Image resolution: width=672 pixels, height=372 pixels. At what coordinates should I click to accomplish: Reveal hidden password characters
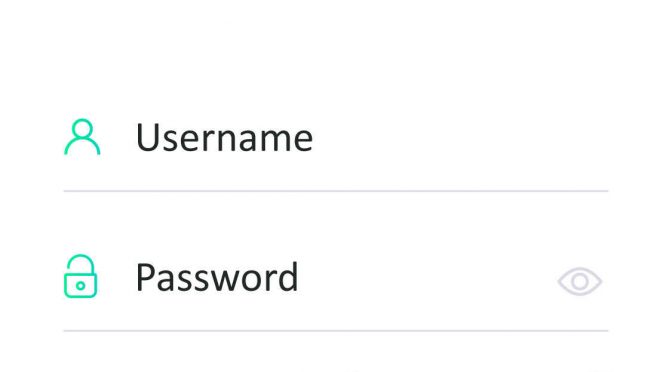[580, 282]
